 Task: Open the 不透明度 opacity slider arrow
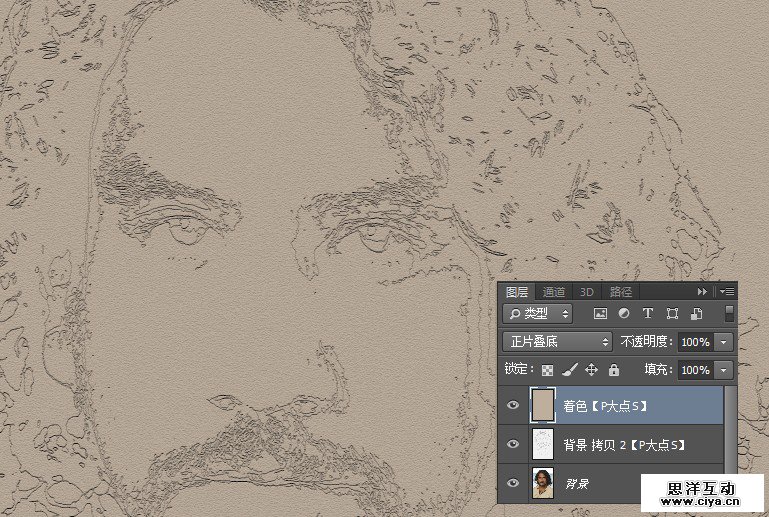pyautogui.click(x=724, y=342)
